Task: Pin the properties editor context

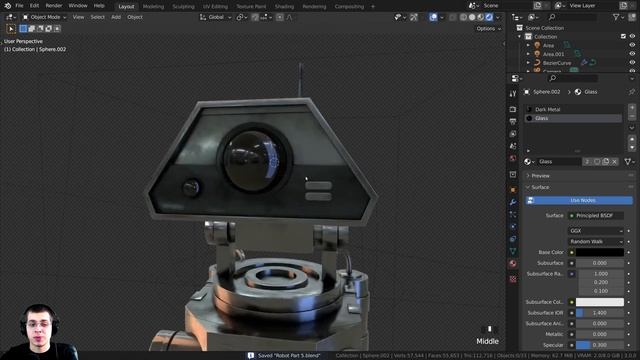Action: coord(632,92)
